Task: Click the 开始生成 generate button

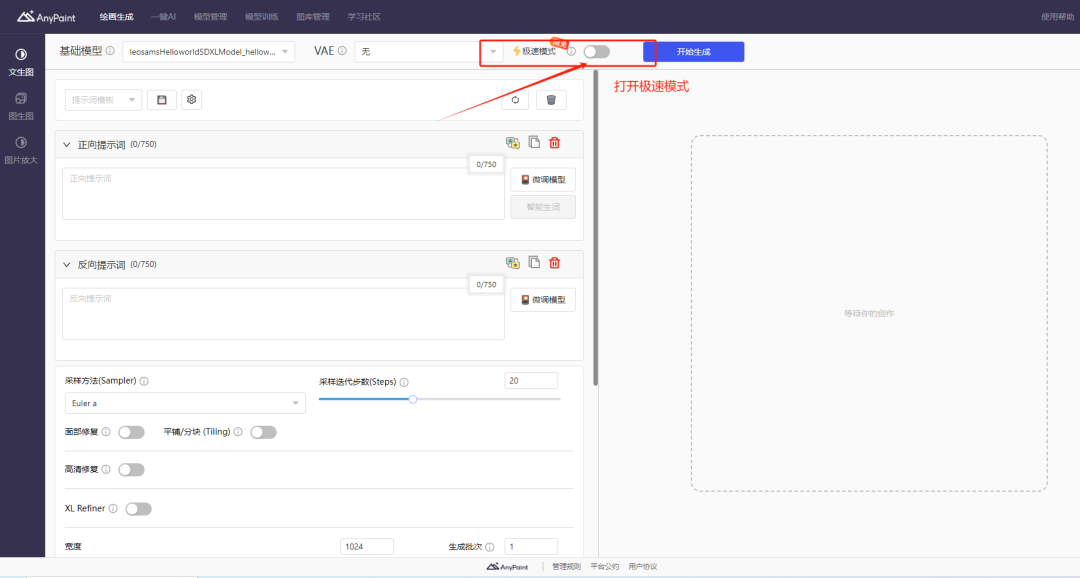Action: tap(694, 52)
